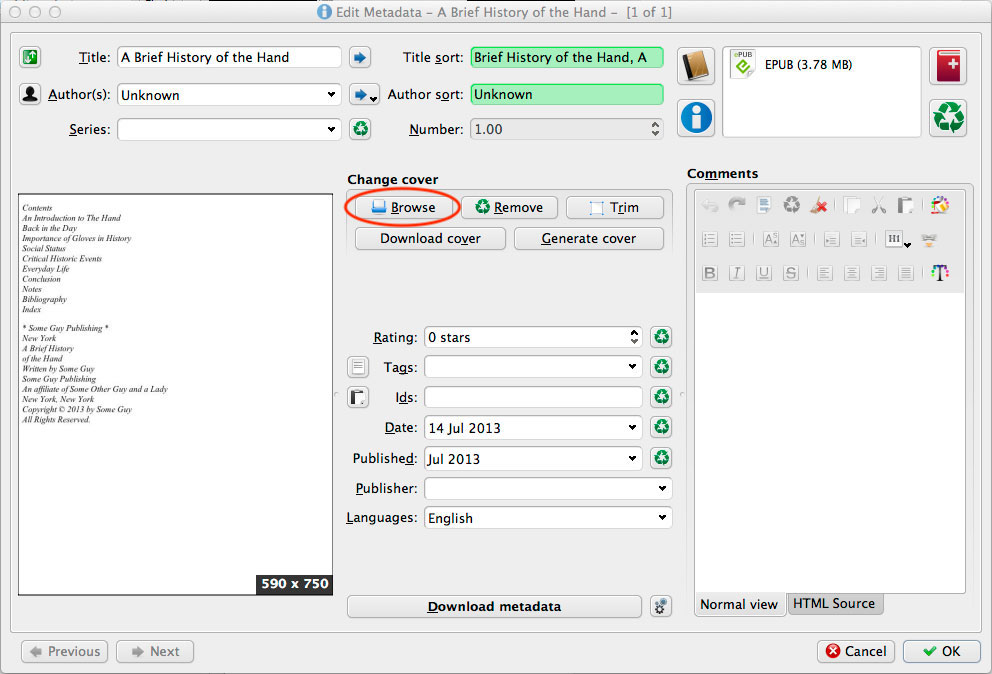Open the Languages dropdown showing English

point(661,518)
